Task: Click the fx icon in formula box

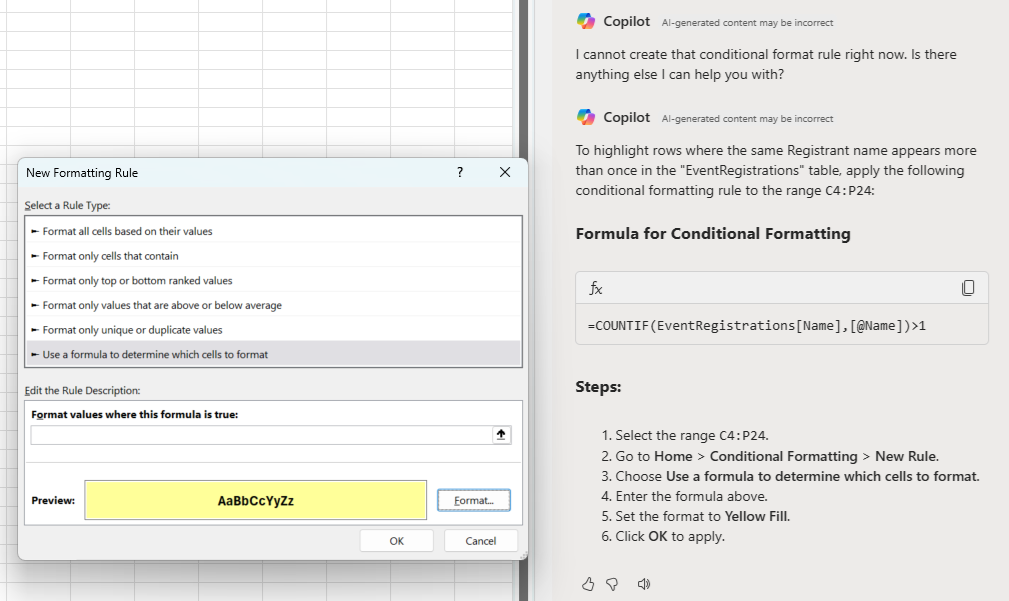Action: 596,288
